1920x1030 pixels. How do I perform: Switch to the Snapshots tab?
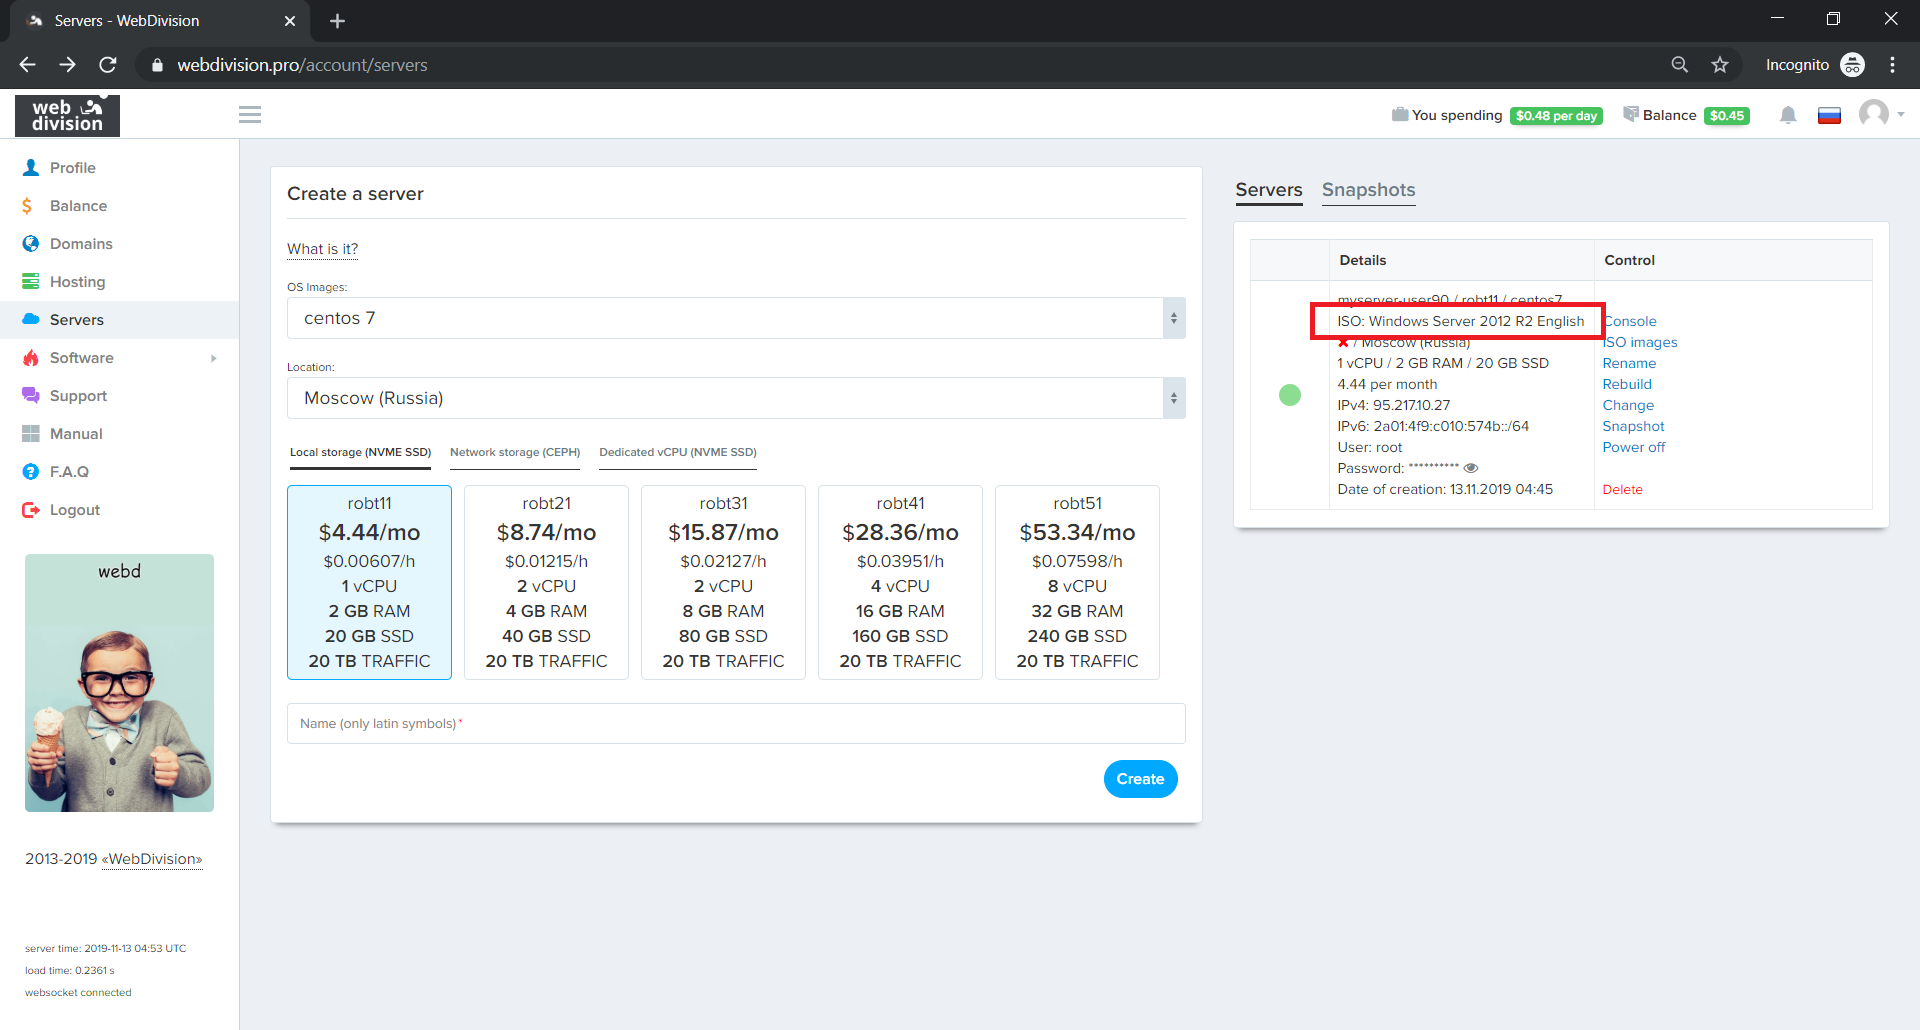coord(1368,190)
